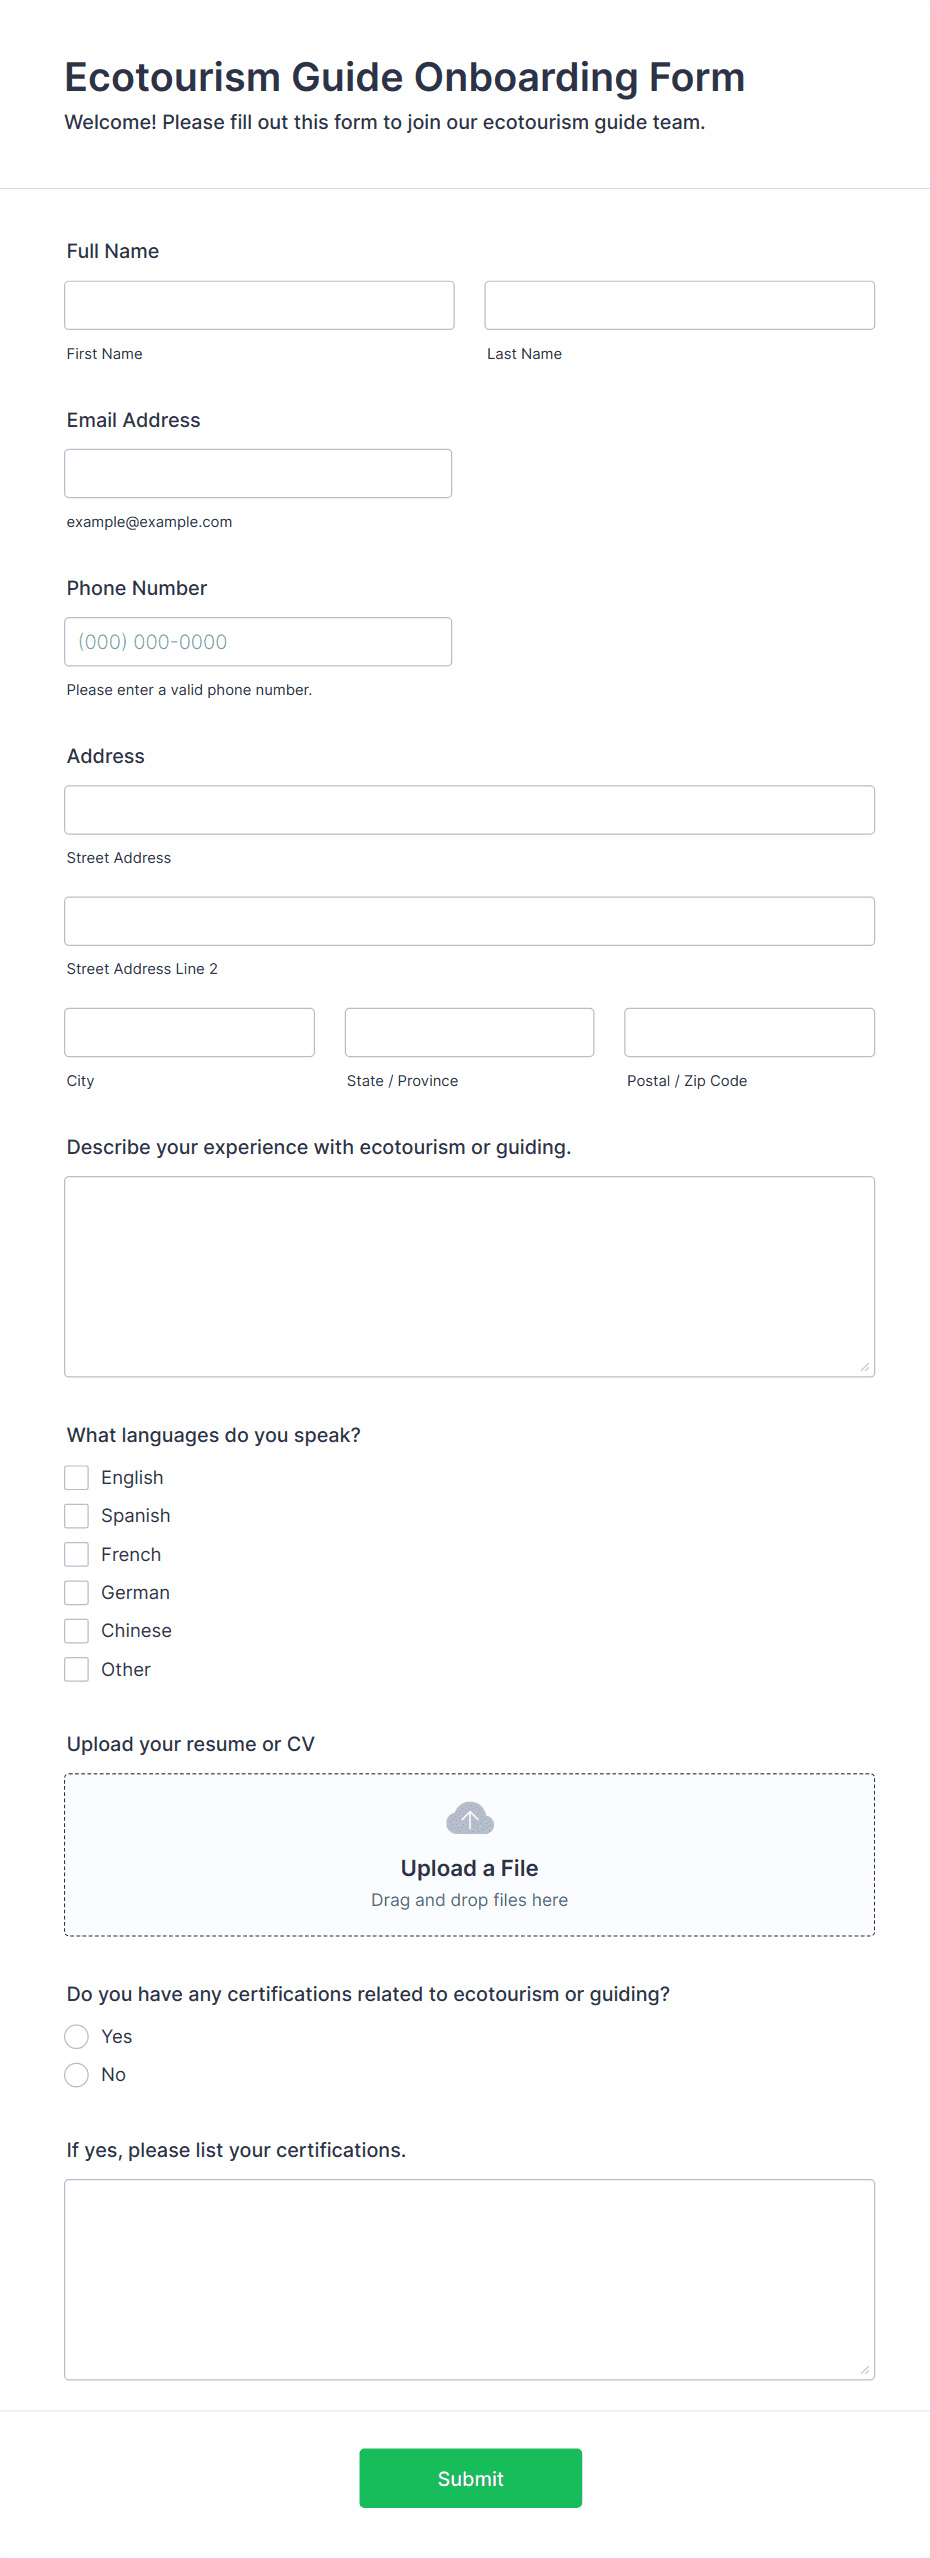Tick the Chinese checkbox

coord(77,1630)
